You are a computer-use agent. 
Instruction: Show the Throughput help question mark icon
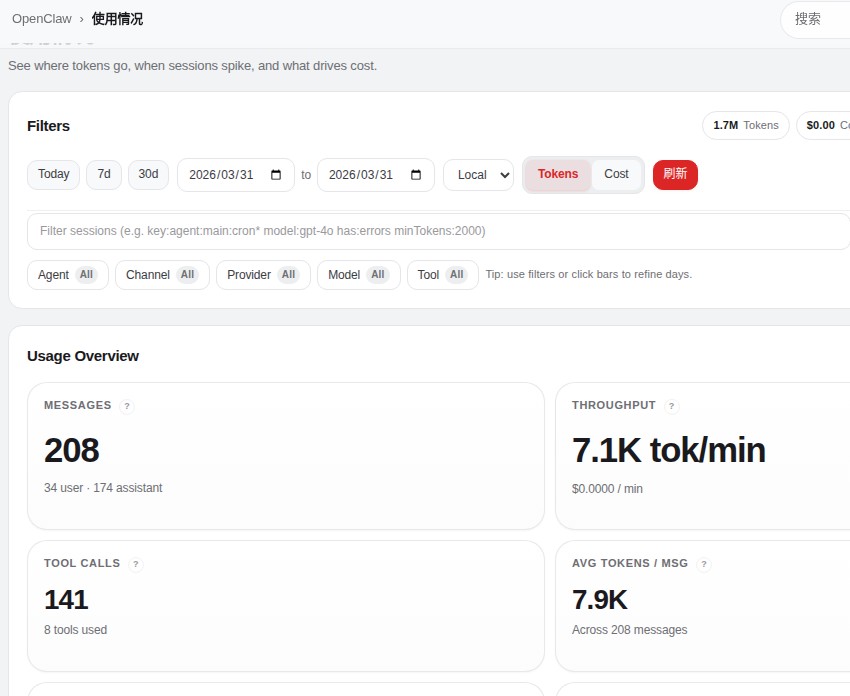coord(672,406)
